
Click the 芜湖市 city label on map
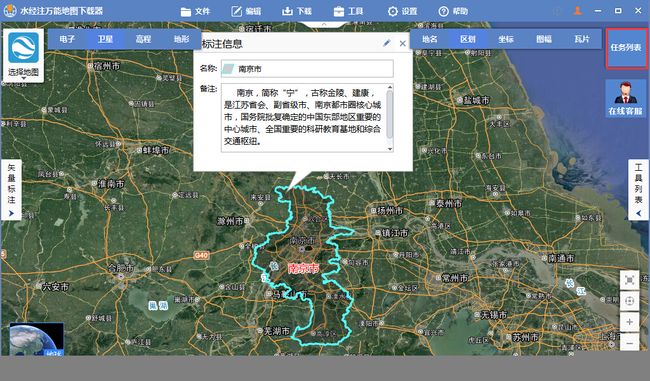point(276,331)
